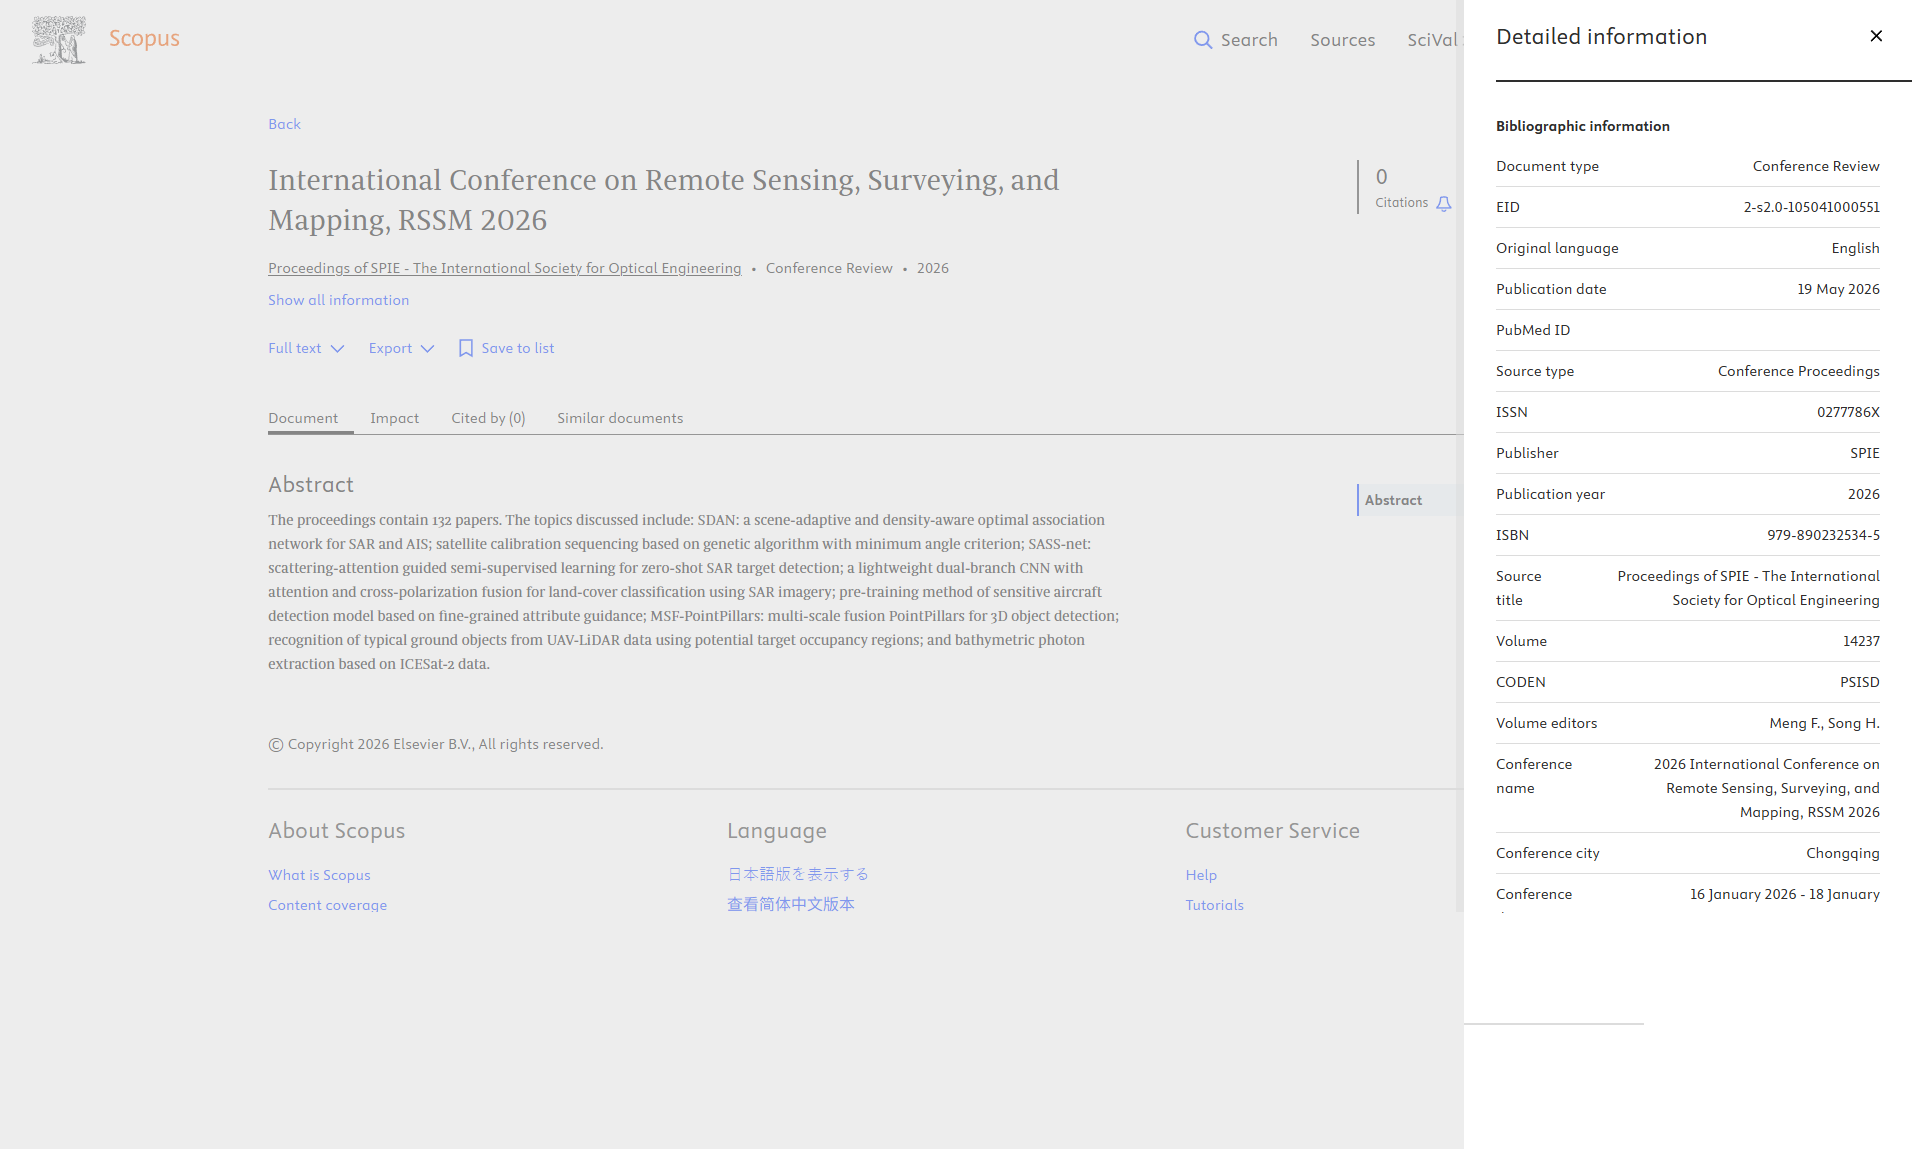1912x1150 pixels.
Task: Expand the Full text dropdown
Action: point(306,348)
